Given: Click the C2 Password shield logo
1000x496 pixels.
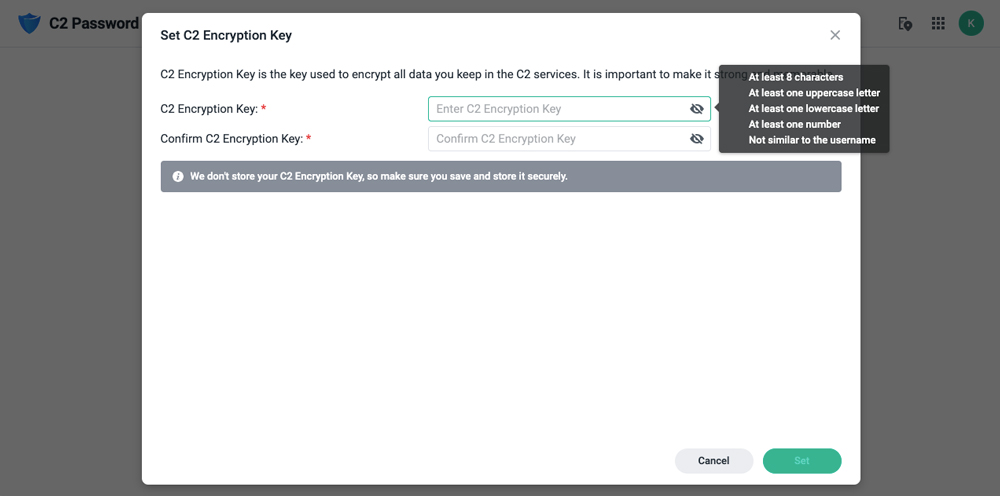Looking at the screenshot, I should pos(29,24).
